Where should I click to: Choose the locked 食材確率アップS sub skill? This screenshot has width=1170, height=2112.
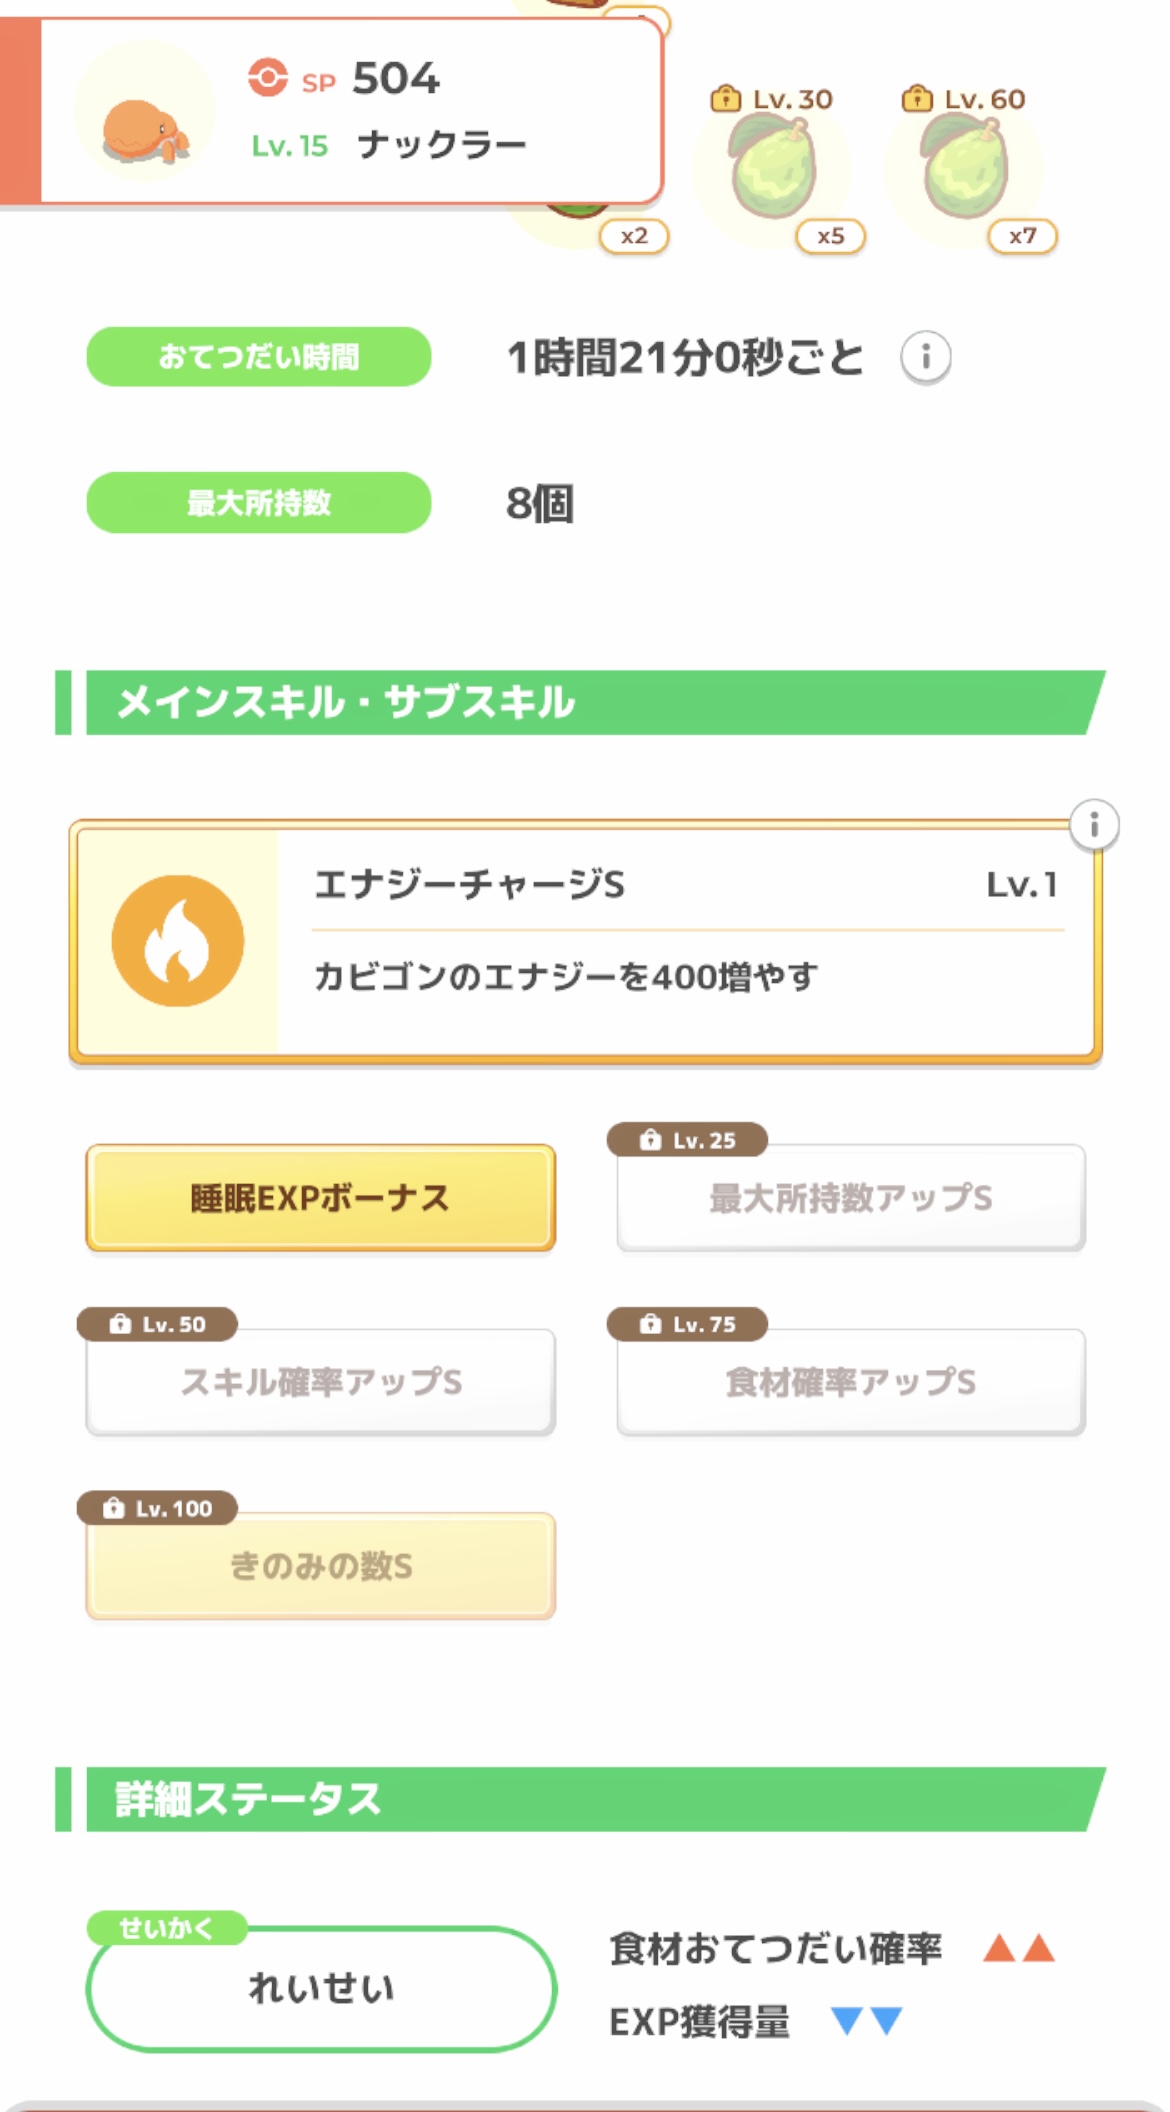pos(850,1382)
